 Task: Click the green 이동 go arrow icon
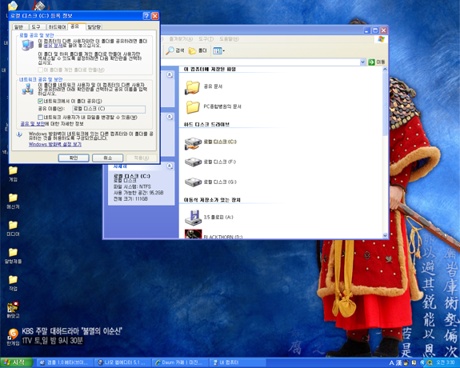point(371,62)
